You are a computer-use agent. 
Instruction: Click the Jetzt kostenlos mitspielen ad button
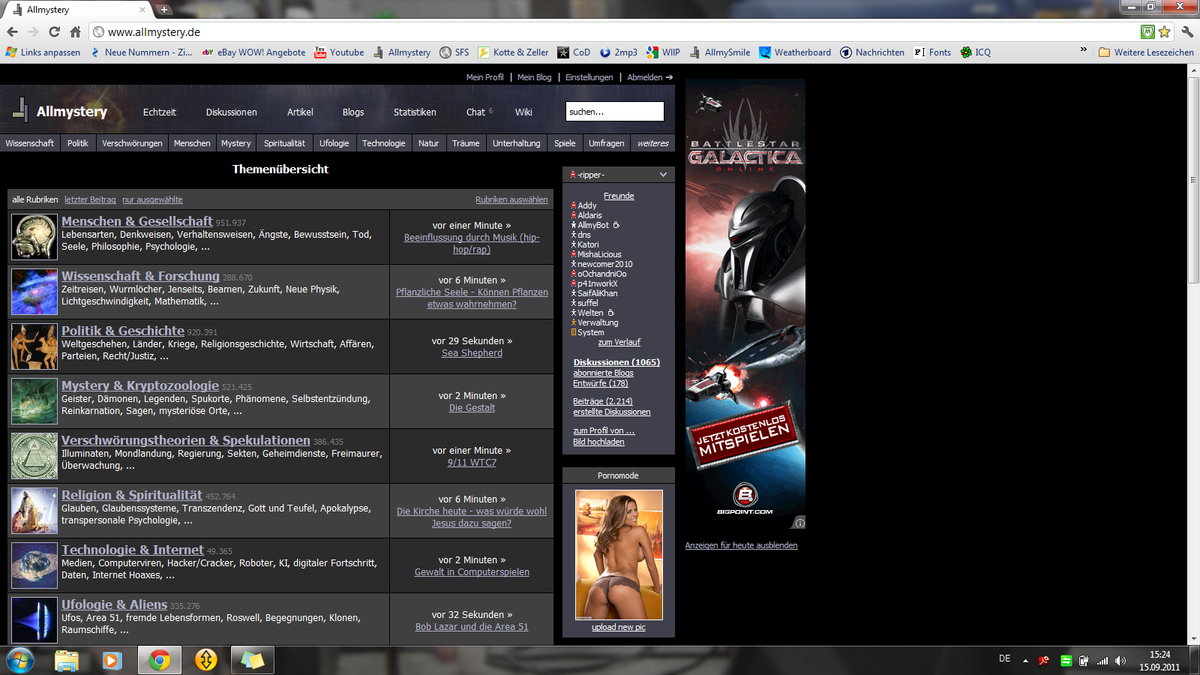(x=745, y=435)
